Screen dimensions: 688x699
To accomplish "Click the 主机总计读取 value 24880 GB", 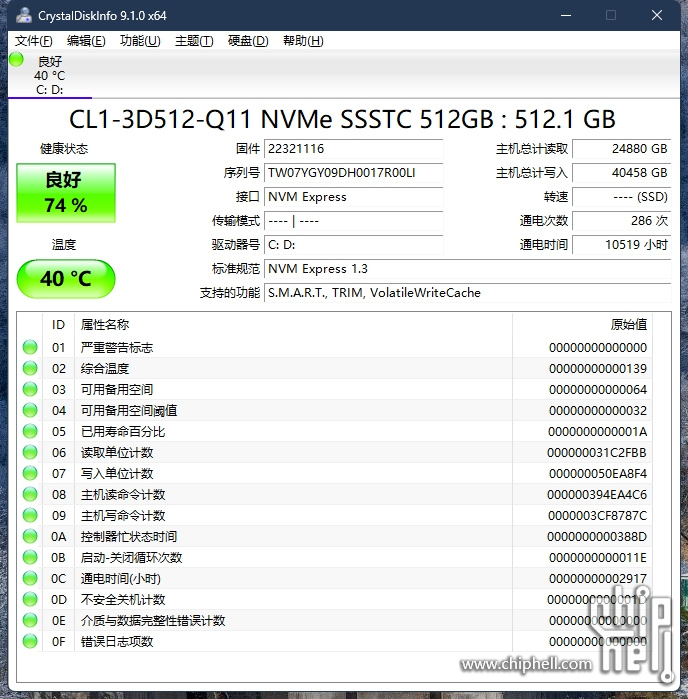I will 622,149.
